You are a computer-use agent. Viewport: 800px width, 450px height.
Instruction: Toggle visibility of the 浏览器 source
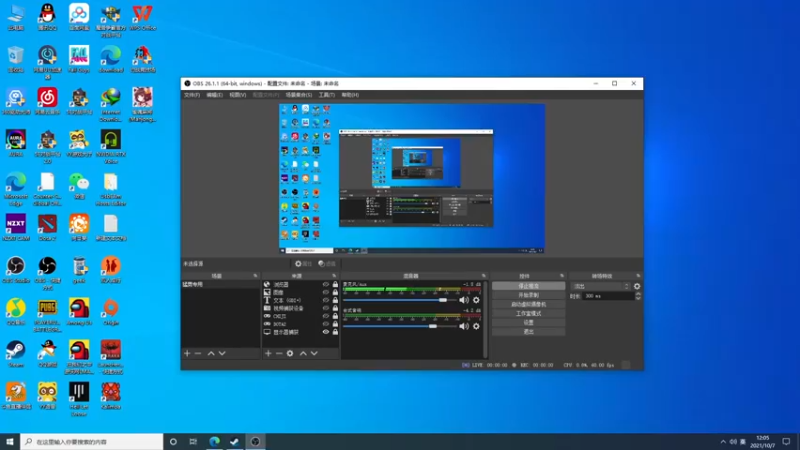click(326, 284)
